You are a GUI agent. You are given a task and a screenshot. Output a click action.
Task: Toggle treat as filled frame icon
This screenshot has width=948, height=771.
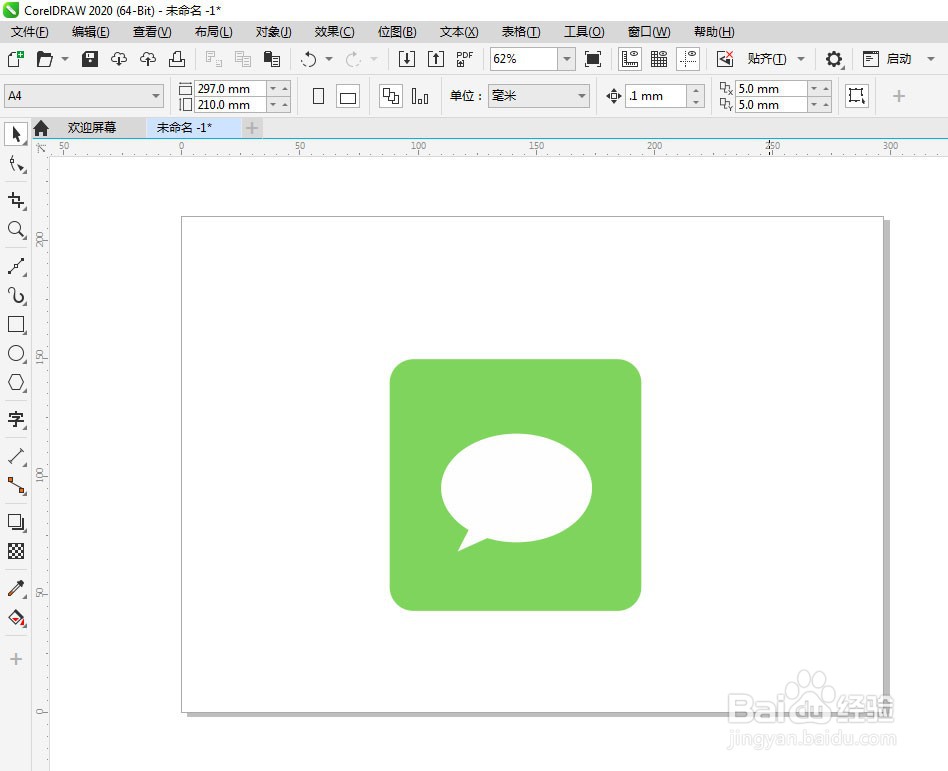tap(857, 96)
